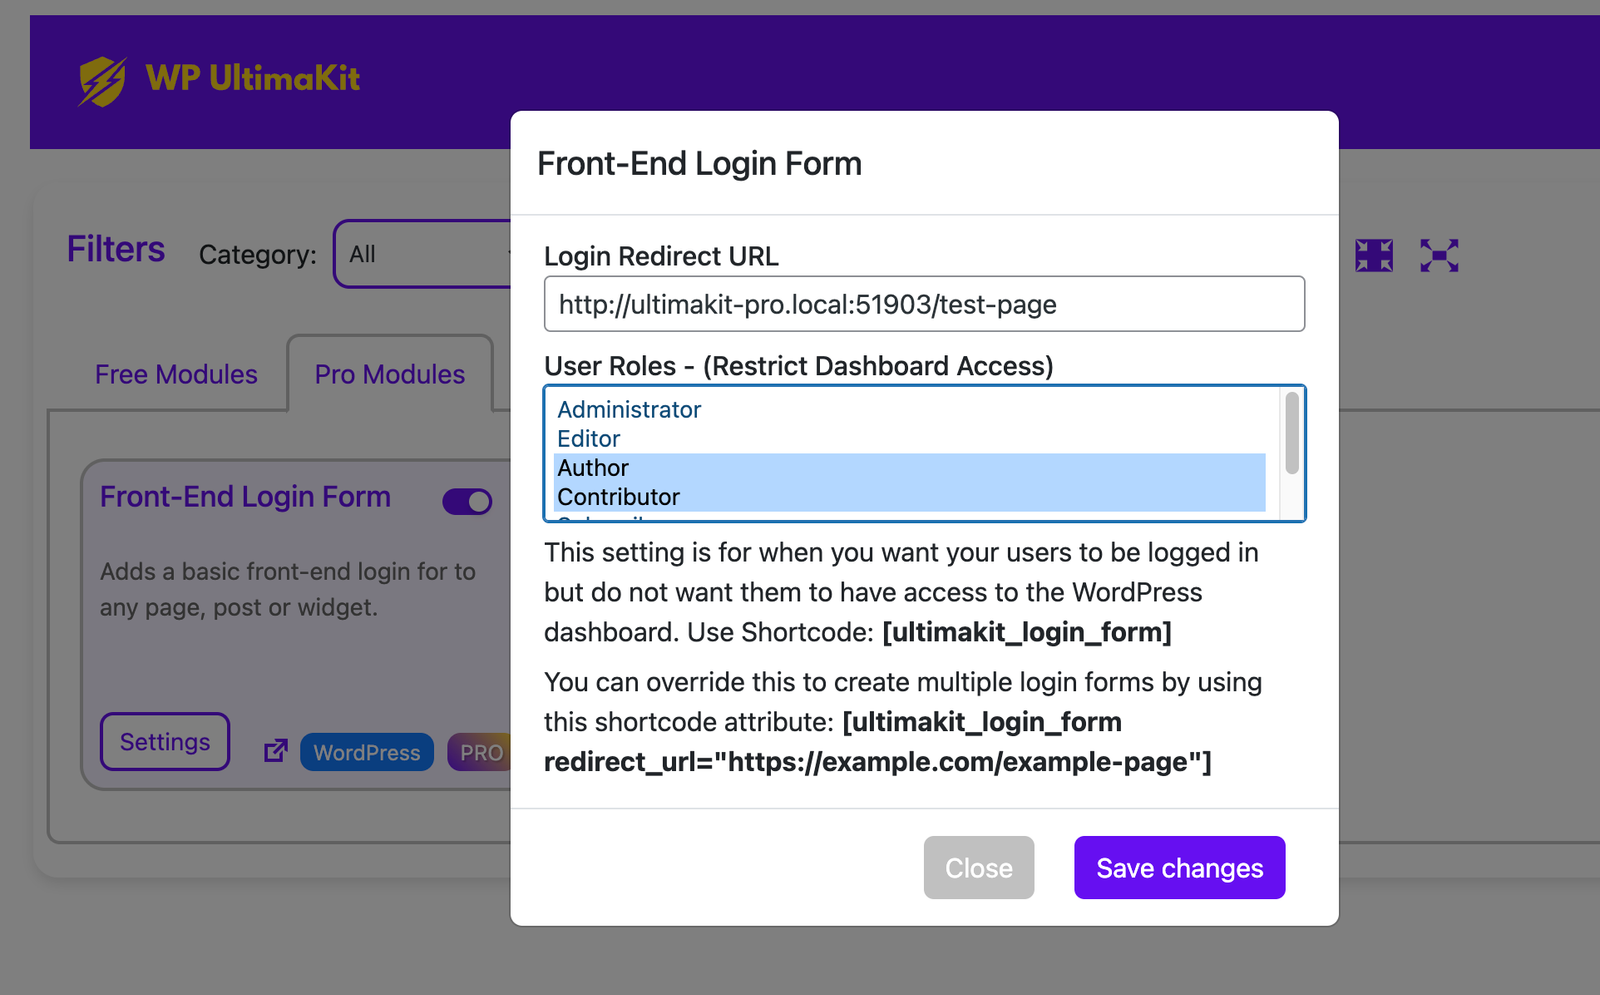1600x995 pixels.
Task: Click the WordPress badge on the module card
Action: 366,752
